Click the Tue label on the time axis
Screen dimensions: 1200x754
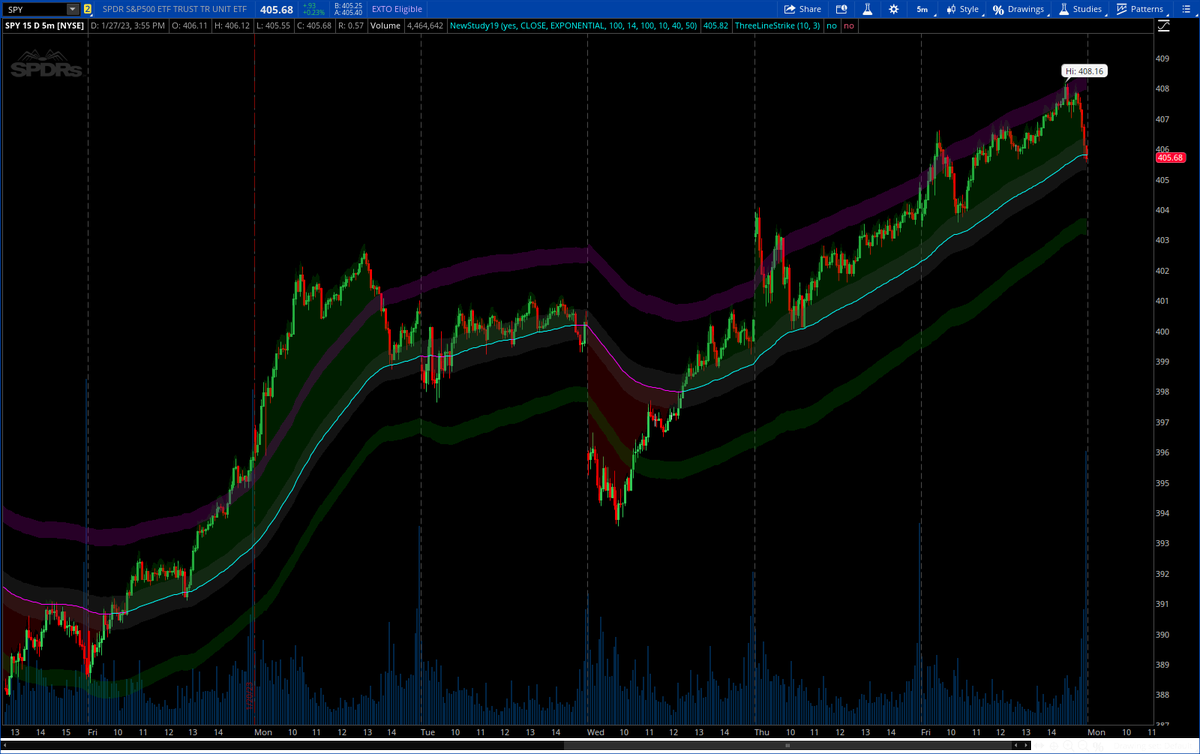428,732
